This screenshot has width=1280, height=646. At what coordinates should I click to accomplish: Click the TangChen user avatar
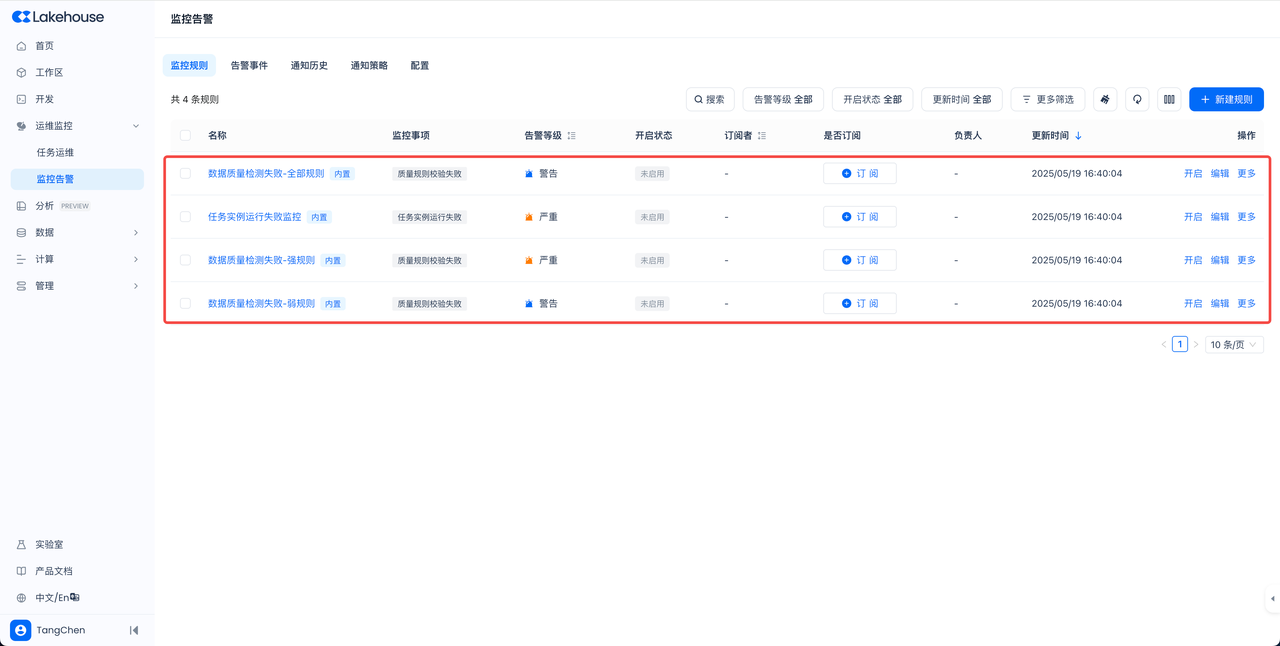21,630
